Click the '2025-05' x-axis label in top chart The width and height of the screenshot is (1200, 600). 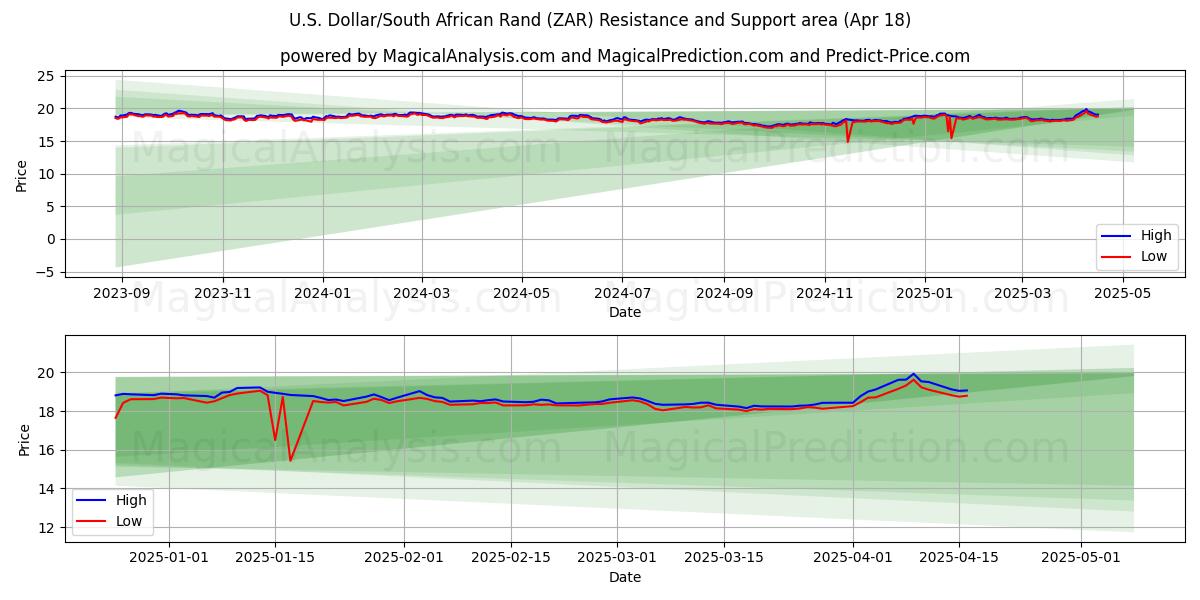click(x=1123, y=294)
